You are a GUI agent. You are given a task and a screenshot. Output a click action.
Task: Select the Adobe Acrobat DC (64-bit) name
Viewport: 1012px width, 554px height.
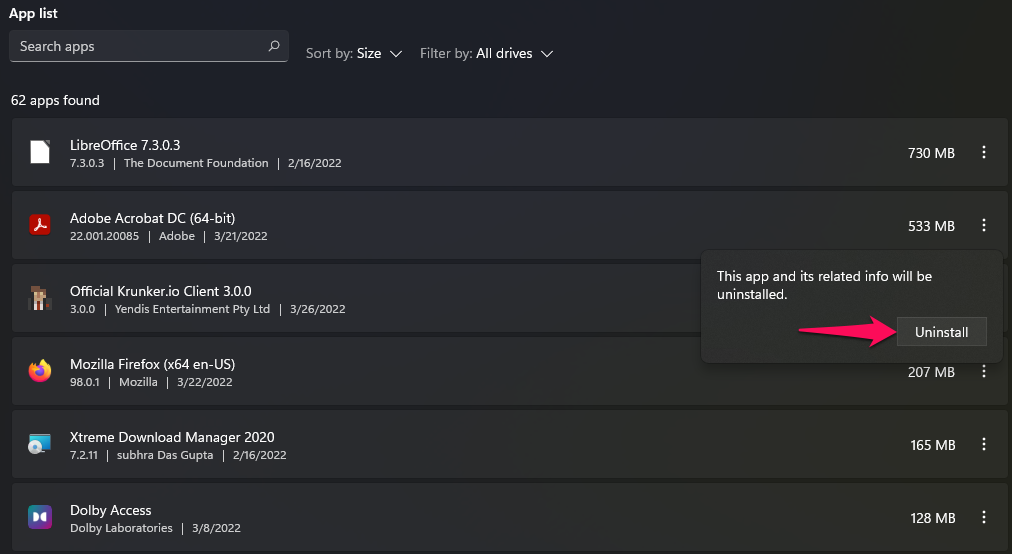click(x=152, y=218)
